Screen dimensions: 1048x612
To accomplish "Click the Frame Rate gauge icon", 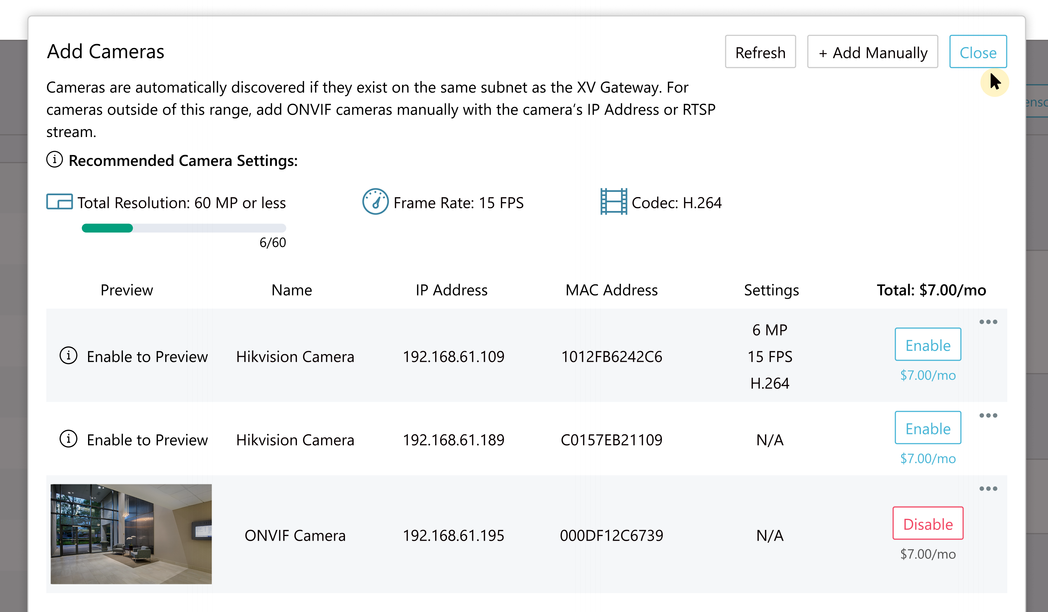I will point(375,202).
